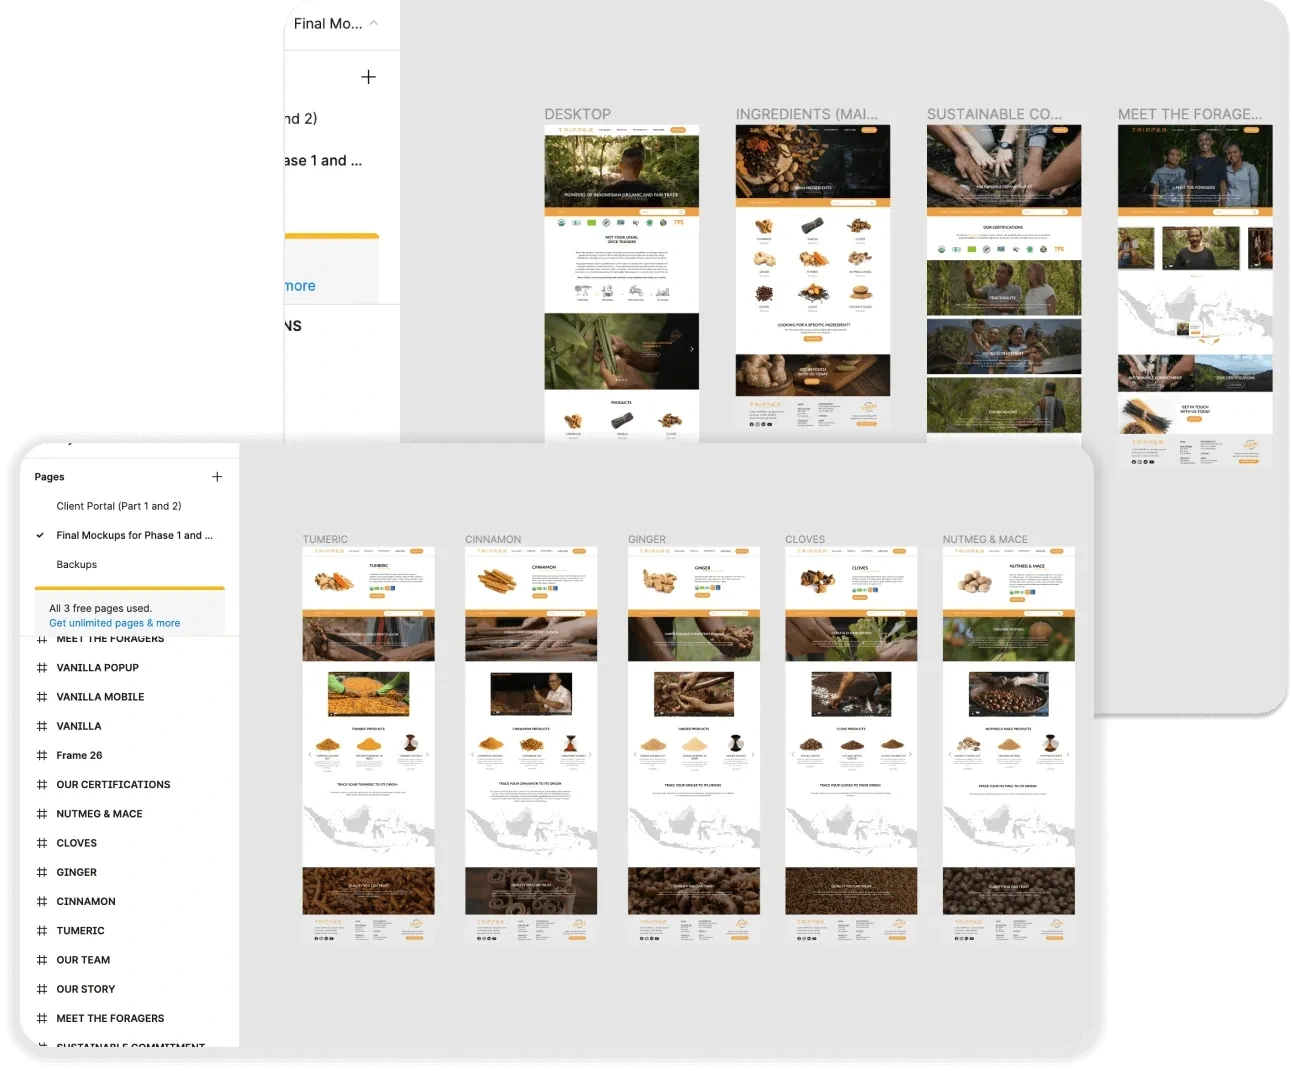Click the Desktop homepage mockup in back window
Viewport: 1292px width, 1071px height.
[622, 284]
